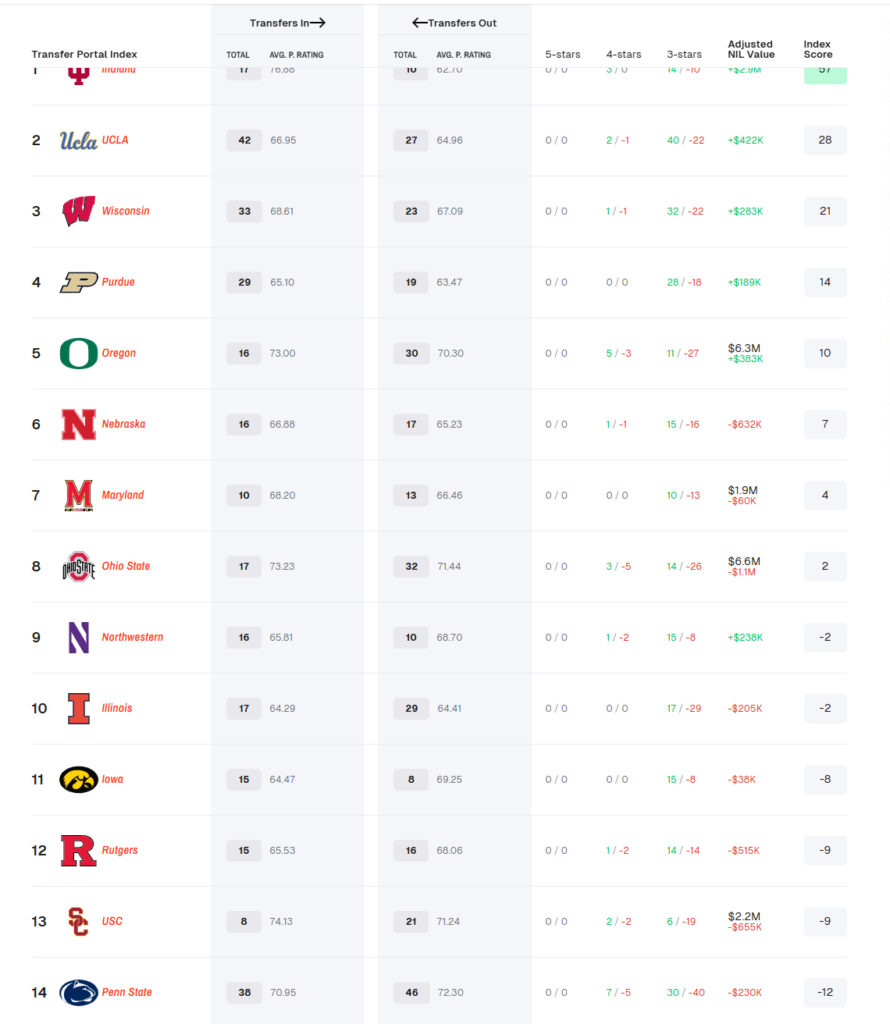Click the 4-stars column header
This screenshot has width=890, height=1024.
[x=623, y=55]
